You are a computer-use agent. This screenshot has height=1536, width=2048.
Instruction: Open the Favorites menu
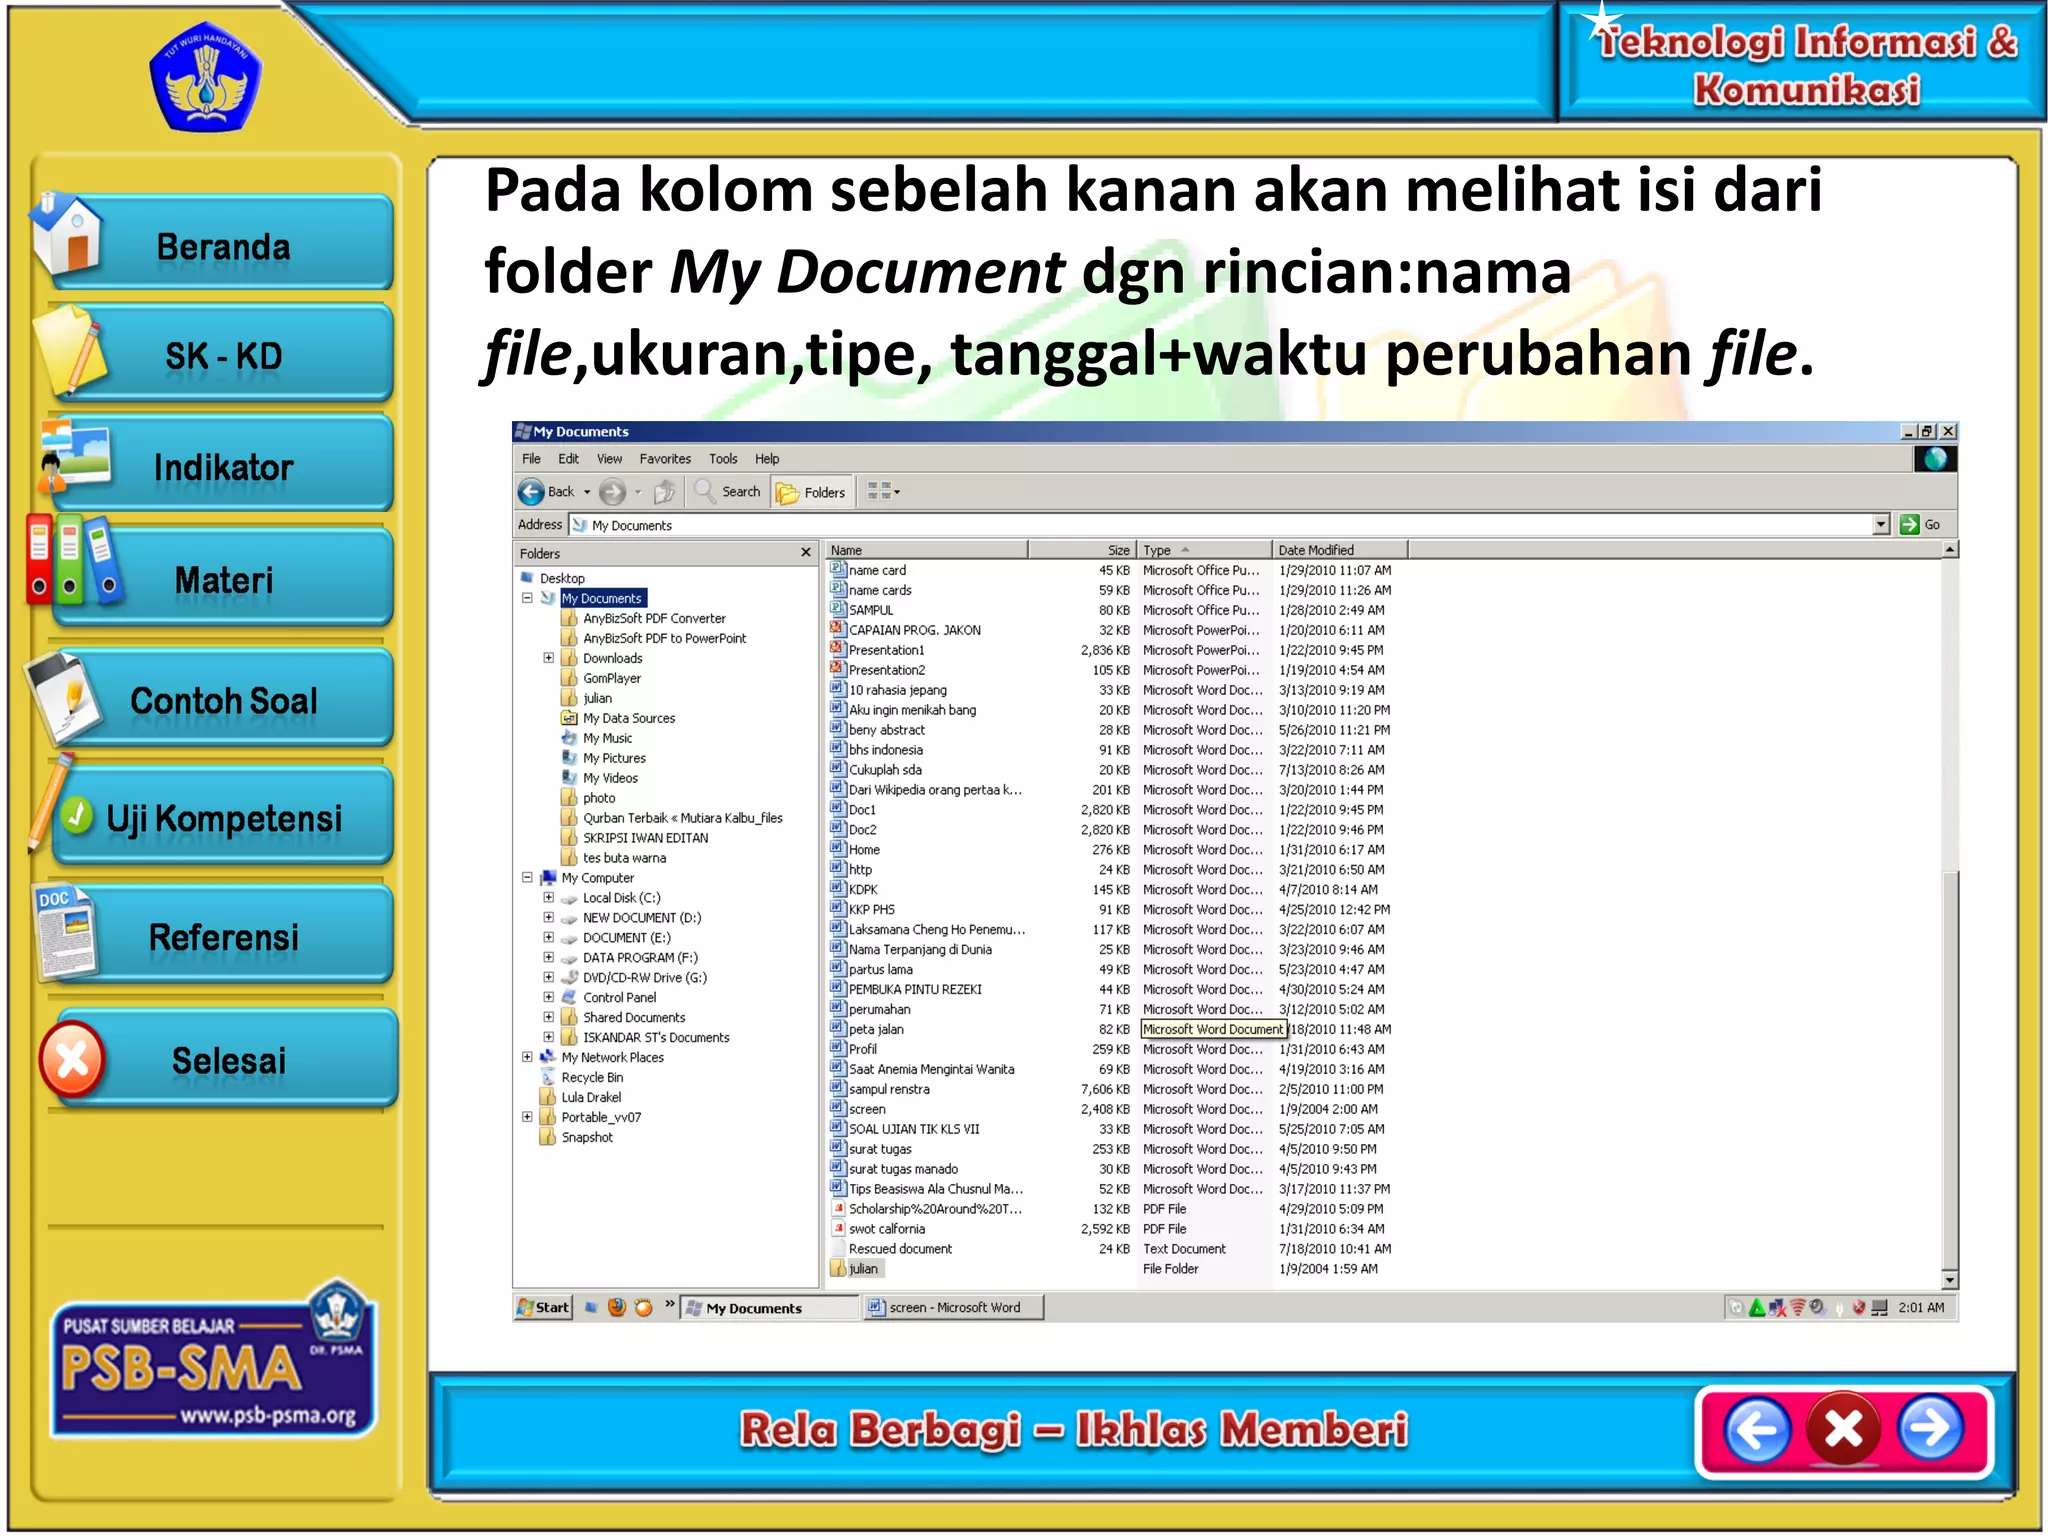665,459
